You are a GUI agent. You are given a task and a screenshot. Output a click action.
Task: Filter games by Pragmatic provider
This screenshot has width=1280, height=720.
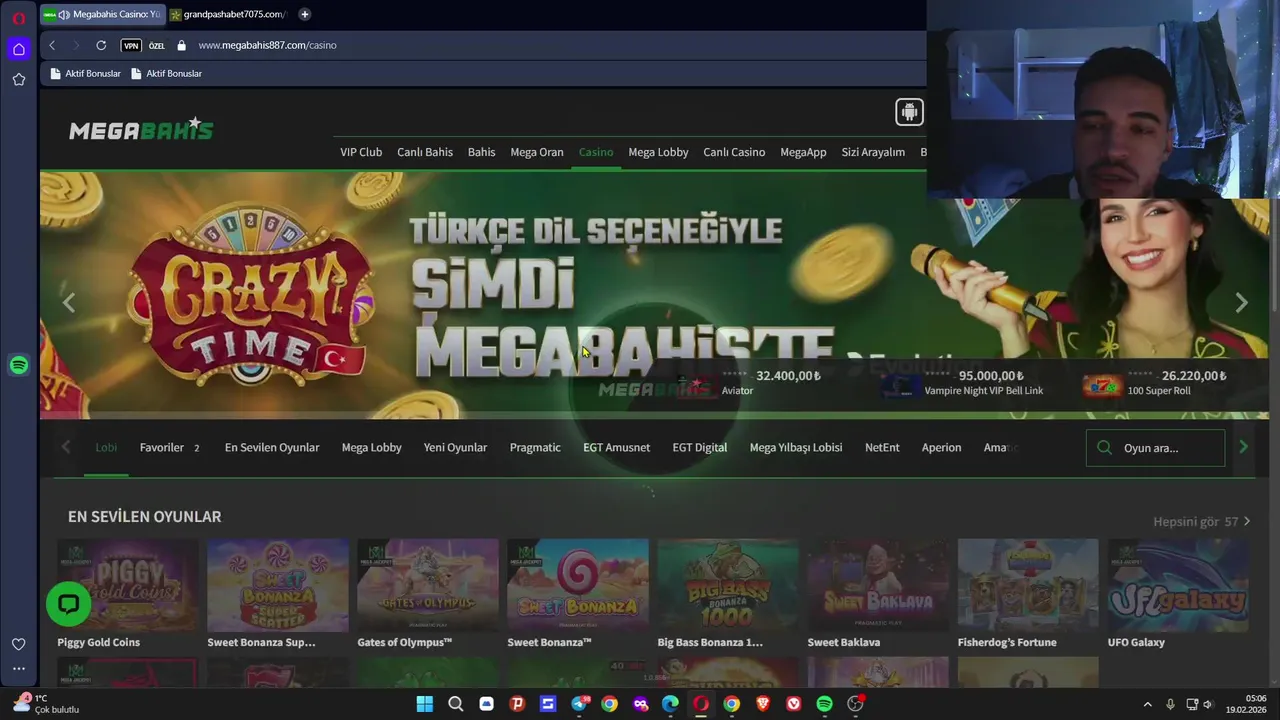pyautogui.click(x=535, y=447)
